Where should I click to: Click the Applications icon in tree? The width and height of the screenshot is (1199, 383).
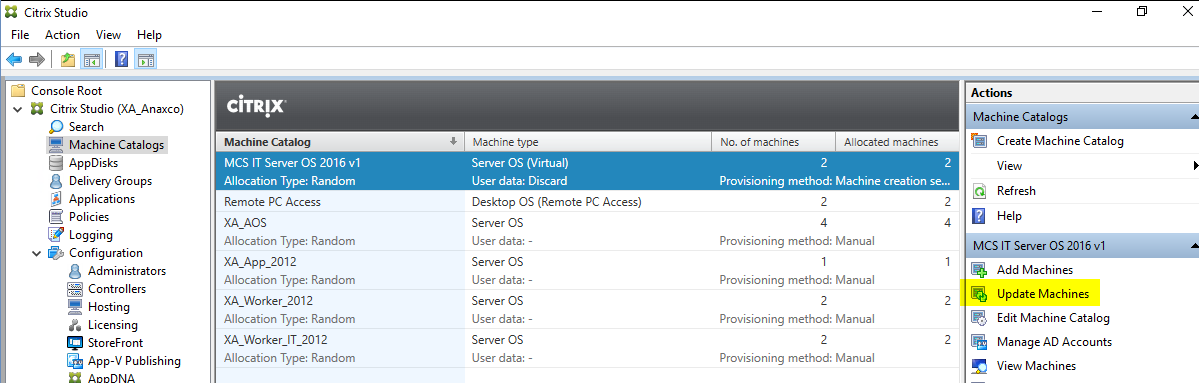pyautogui.click(x=56, y=199)
